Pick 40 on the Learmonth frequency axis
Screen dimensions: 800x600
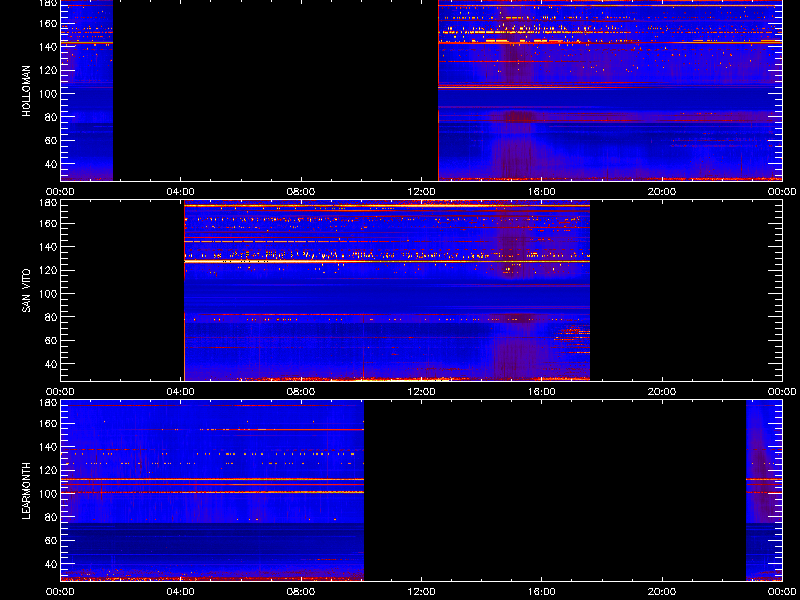(51, 564)
